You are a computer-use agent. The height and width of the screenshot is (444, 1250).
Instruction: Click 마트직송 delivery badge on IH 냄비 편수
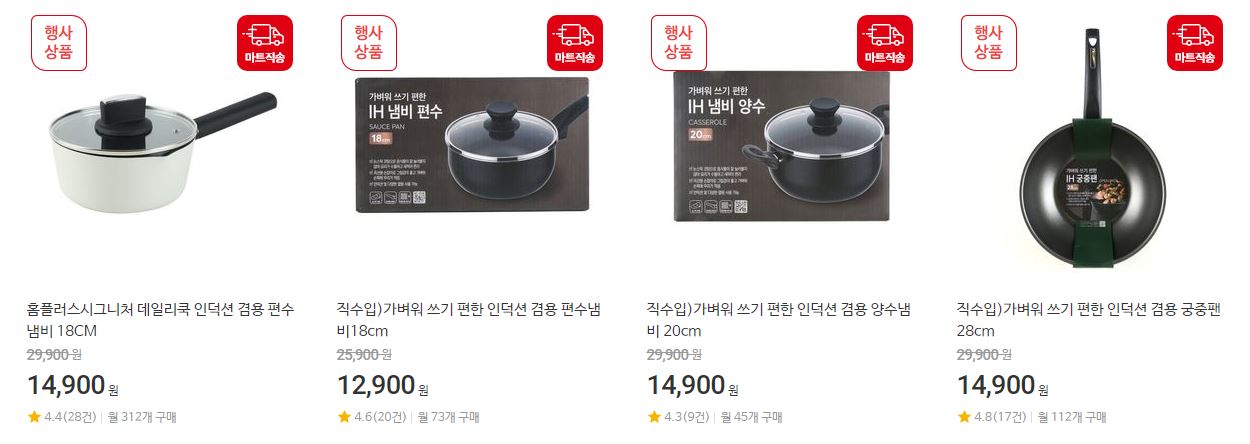pos(575,43)
